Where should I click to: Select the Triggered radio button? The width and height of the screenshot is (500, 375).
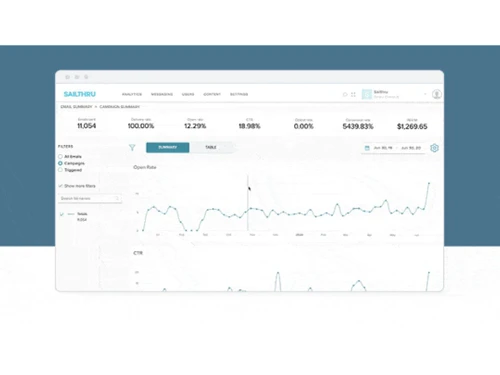[60, 170]
